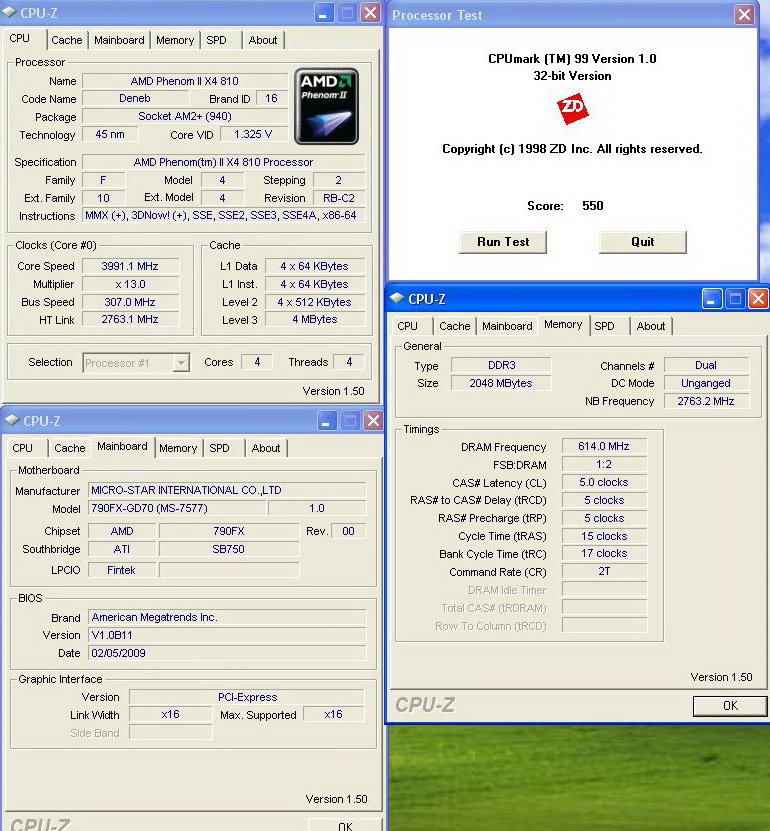This screenshot has width=770, height=831.
Task: Open Cache tab in top-left CPU-Z window
Action: [67, 40]
